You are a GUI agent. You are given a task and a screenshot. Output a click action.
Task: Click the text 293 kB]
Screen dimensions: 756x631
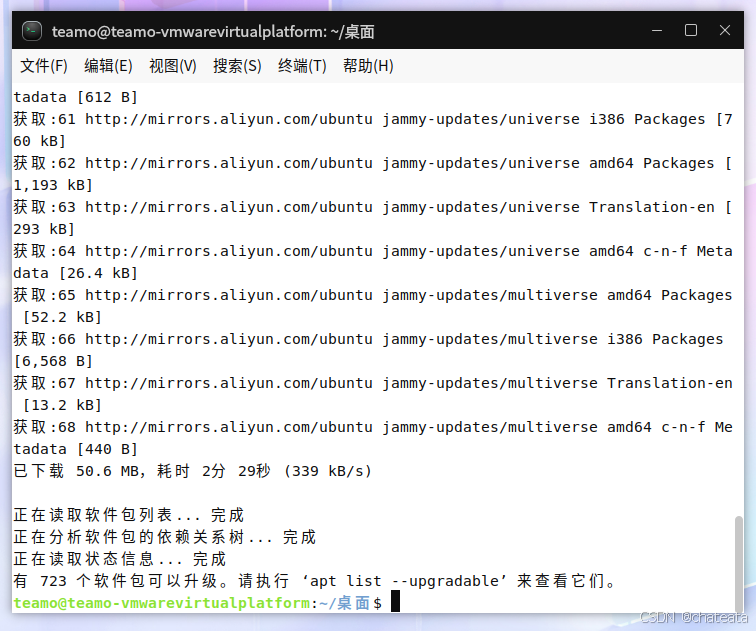tap(44, 229)
